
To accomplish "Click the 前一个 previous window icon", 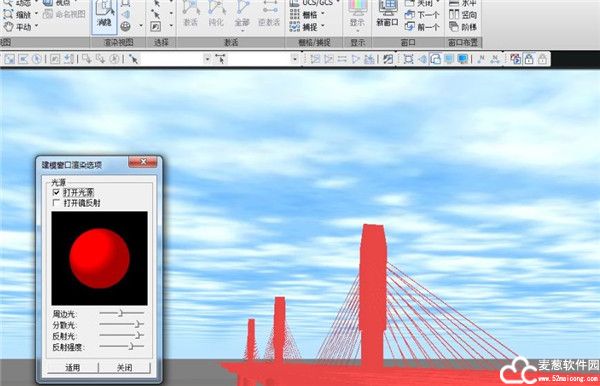I will (x=410, y=27).
